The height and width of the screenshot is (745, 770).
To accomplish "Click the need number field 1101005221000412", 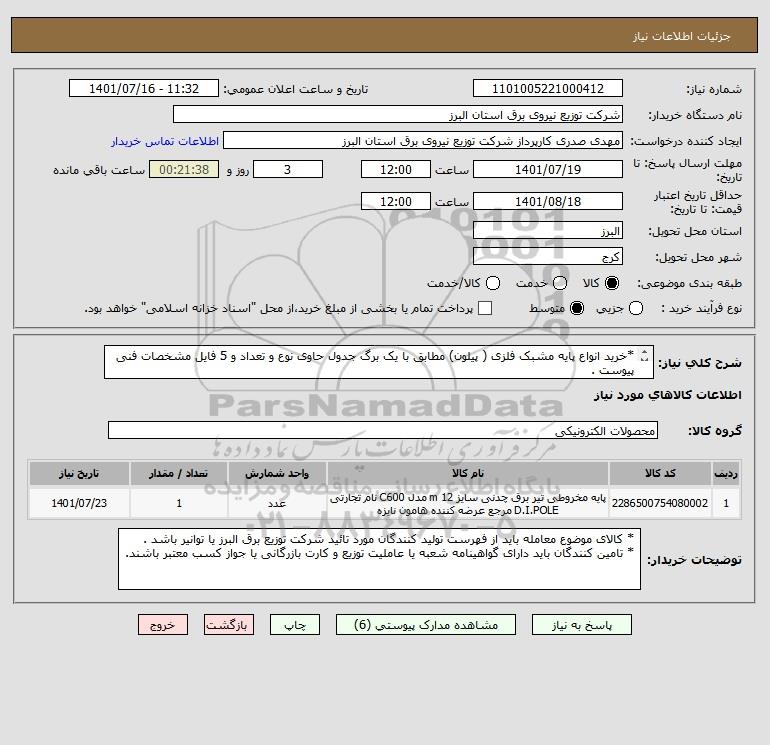I will pos(548,88).
